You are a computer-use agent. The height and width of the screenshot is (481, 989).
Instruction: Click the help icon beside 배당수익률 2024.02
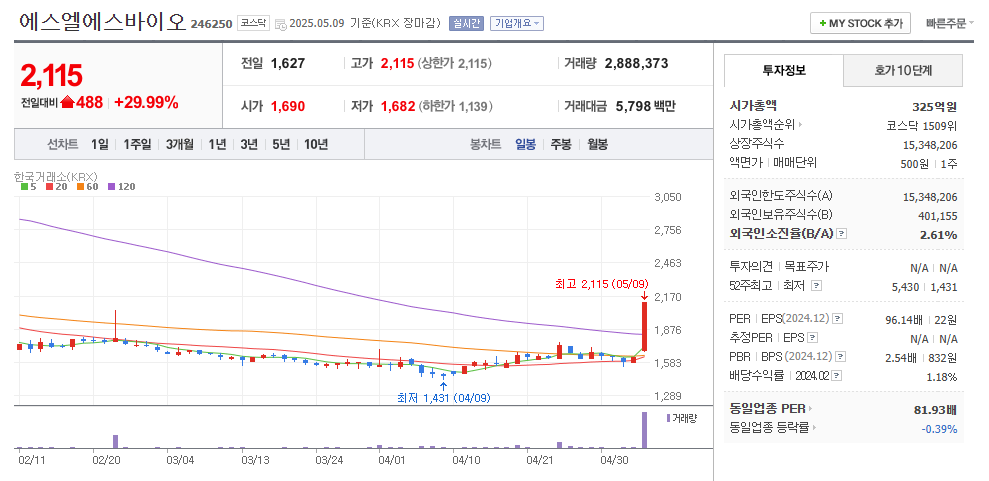click(836, 376)
